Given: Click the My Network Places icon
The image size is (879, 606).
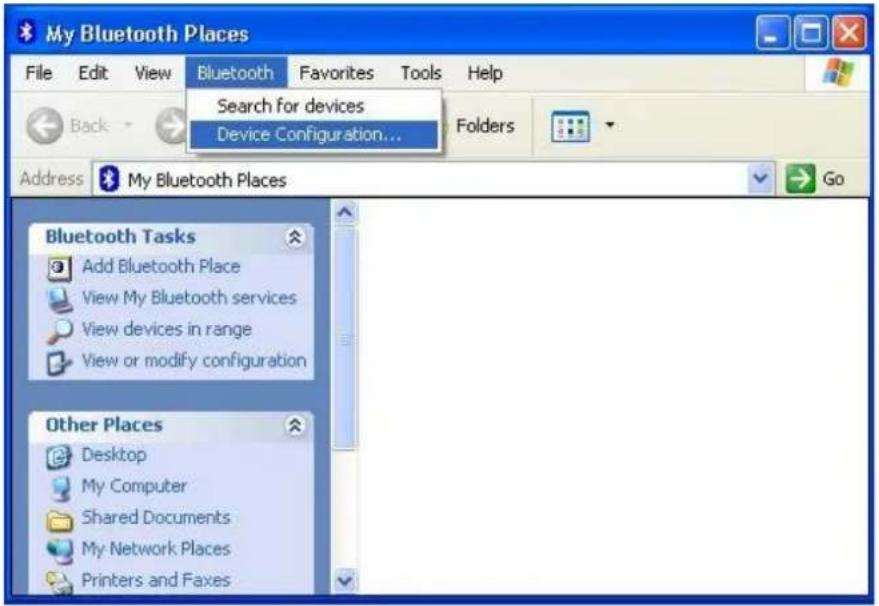Looking at the screenshot, I should tap(59, 551).
